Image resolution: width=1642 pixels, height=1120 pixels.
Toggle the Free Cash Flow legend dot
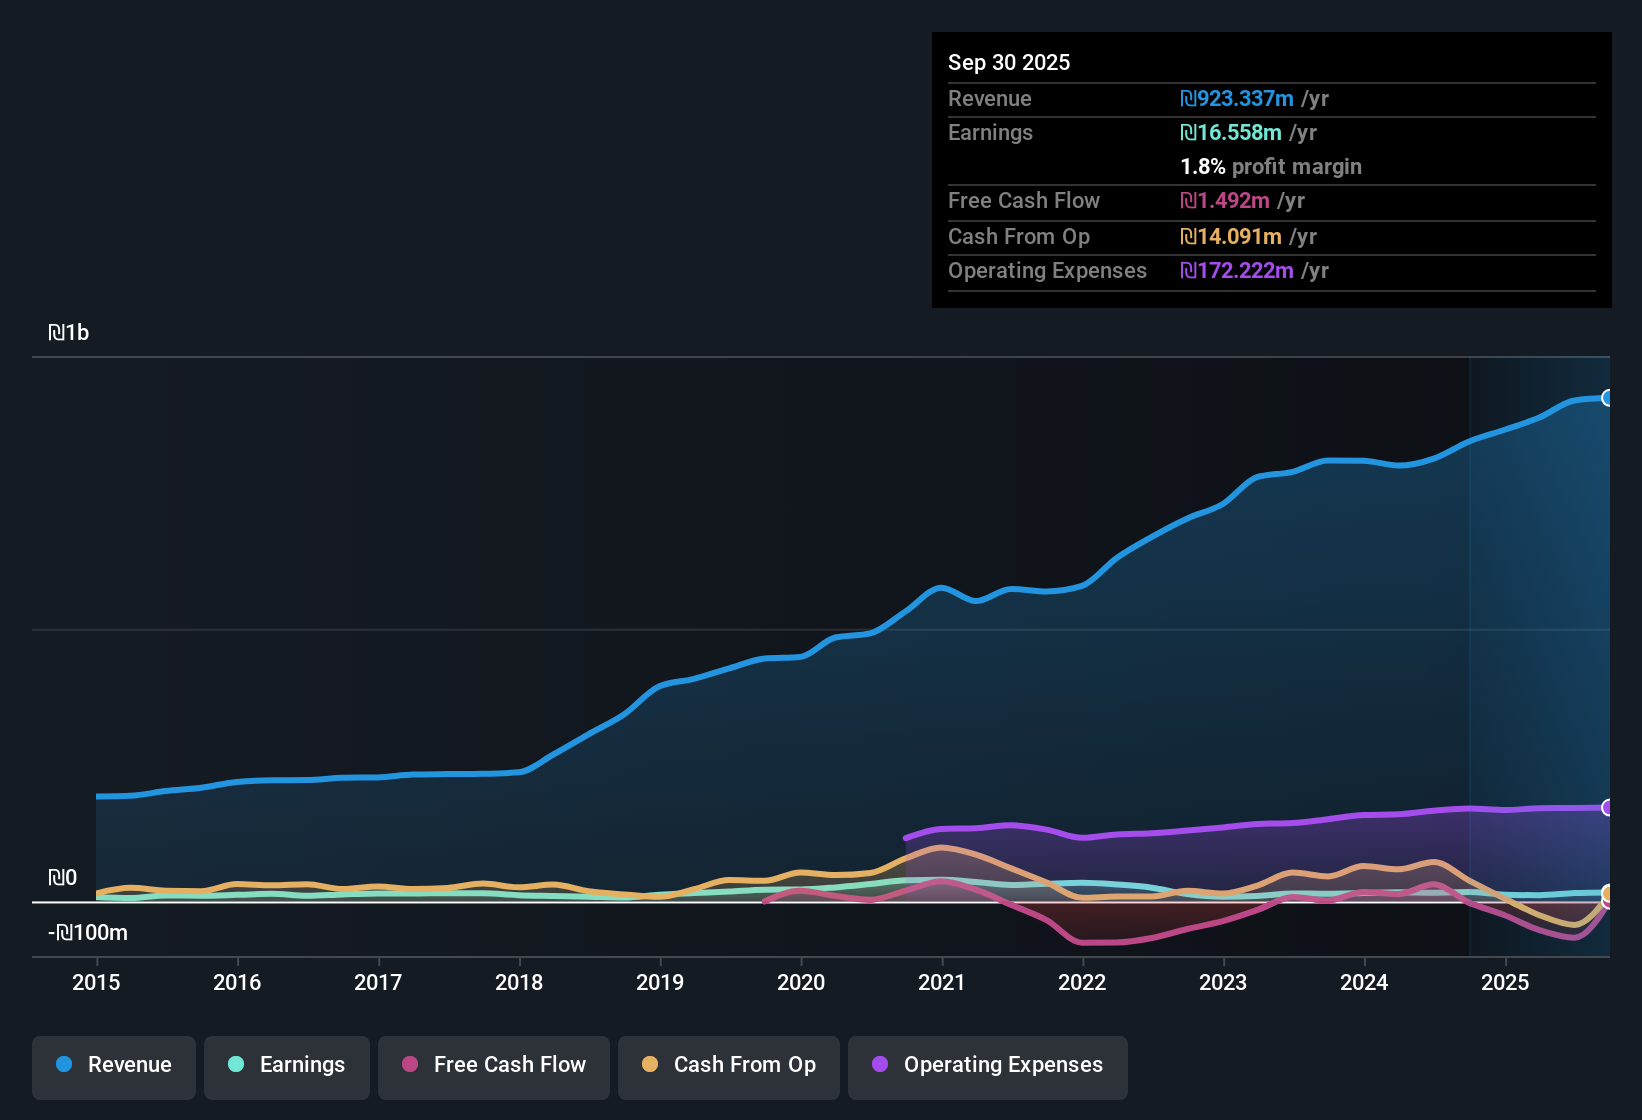point(410,1065)
